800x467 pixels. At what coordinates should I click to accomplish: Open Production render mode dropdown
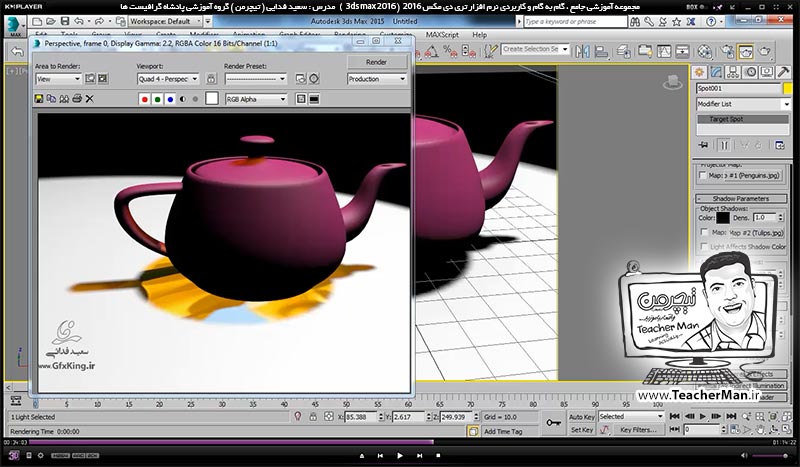click(377, 79)
